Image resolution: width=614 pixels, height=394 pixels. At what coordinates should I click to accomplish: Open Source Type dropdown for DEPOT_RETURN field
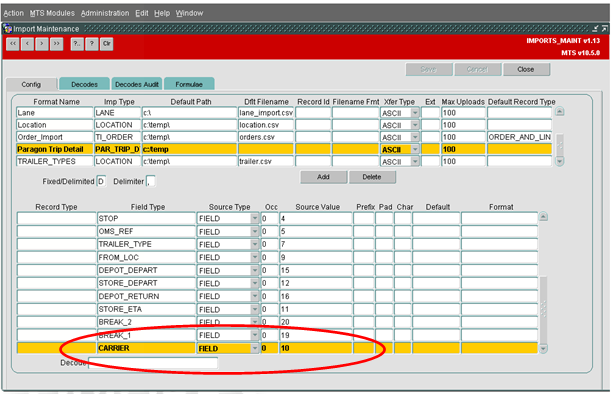pyautogui.click(x=255, y=296)
